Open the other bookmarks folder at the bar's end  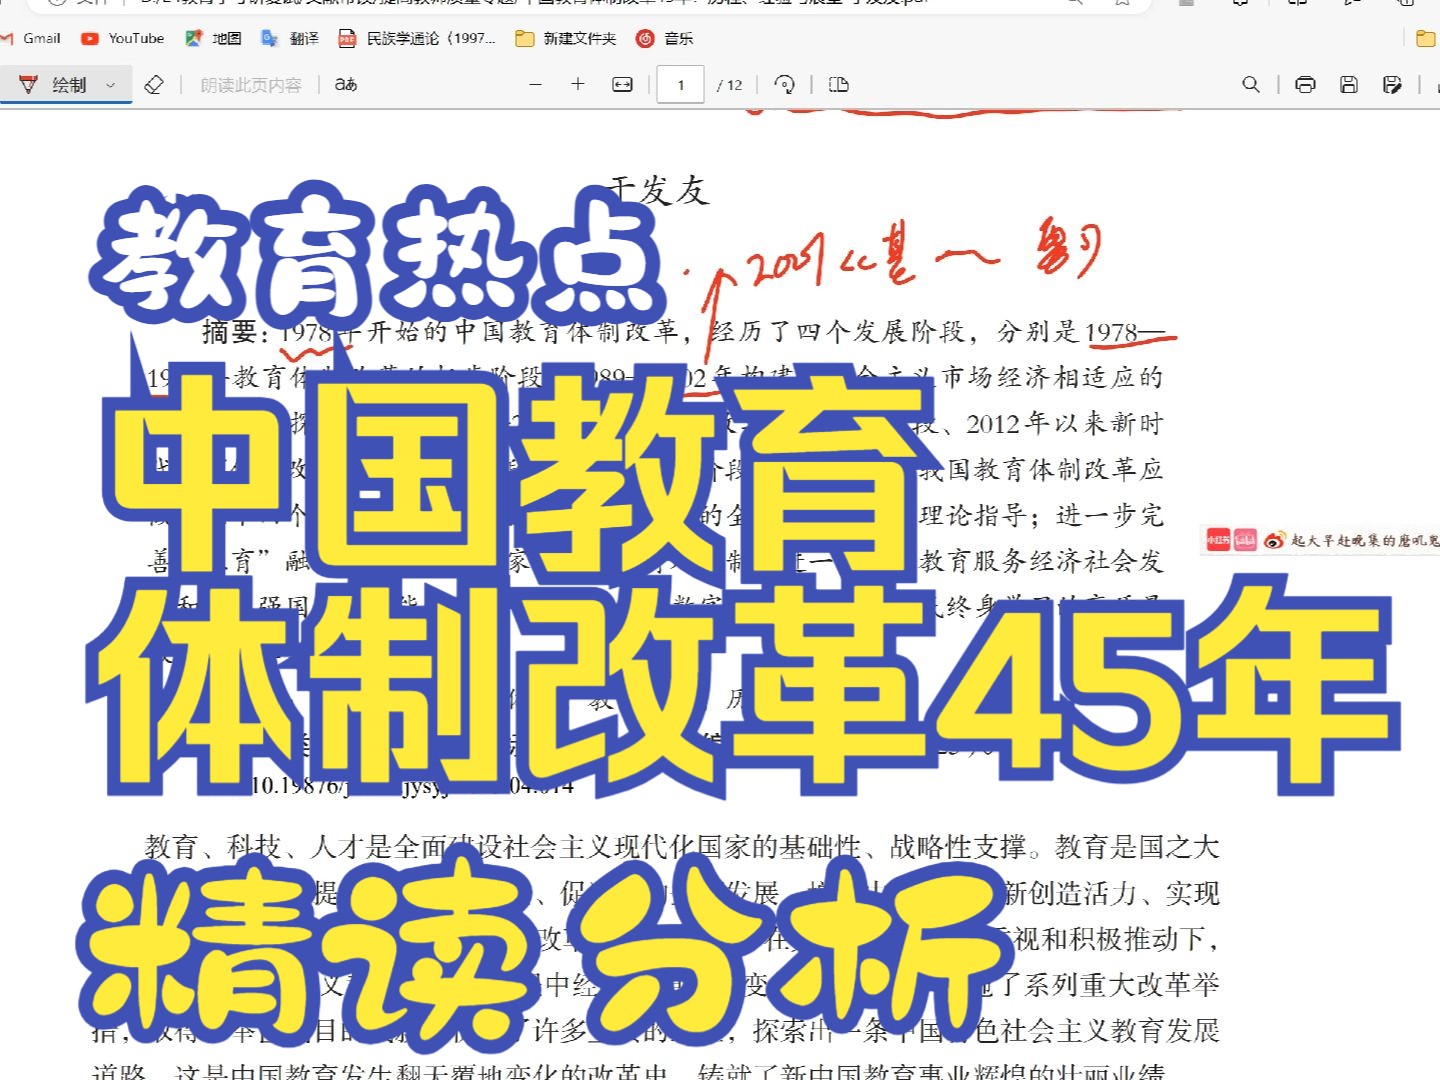(x=1426, y=38)
